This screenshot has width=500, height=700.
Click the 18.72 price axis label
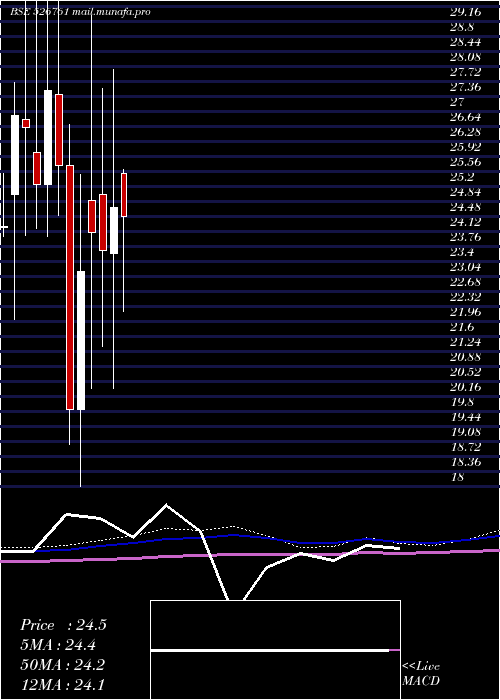click(465, 447)
